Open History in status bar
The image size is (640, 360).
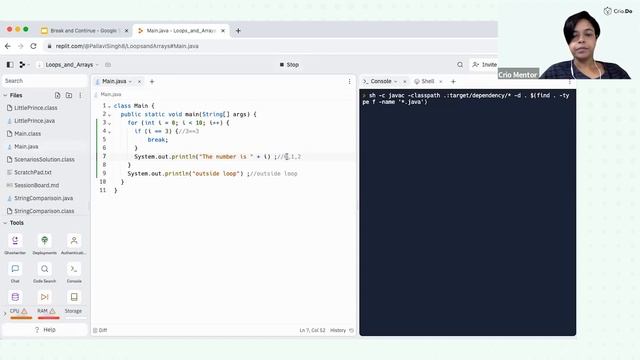point(342,330)
